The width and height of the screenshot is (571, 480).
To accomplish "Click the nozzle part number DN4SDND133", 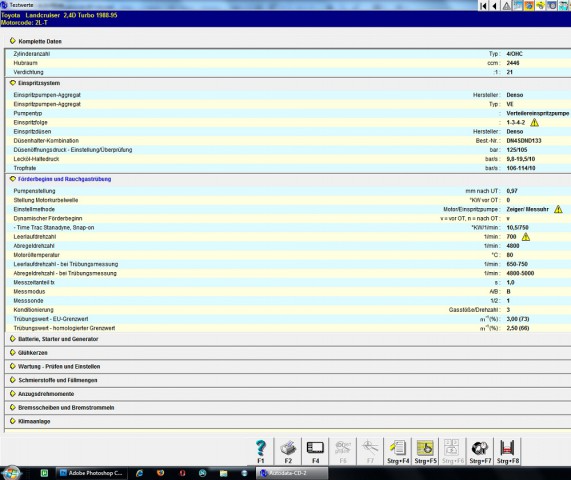I will point(524,141).
